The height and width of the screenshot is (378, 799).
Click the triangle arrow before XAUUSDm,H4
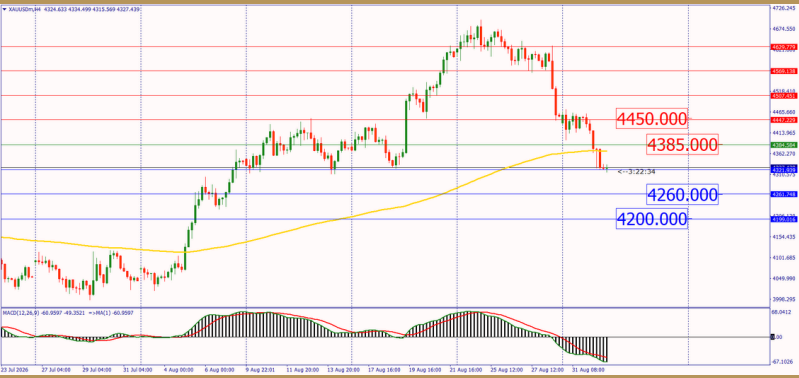(x=4, y=9)
